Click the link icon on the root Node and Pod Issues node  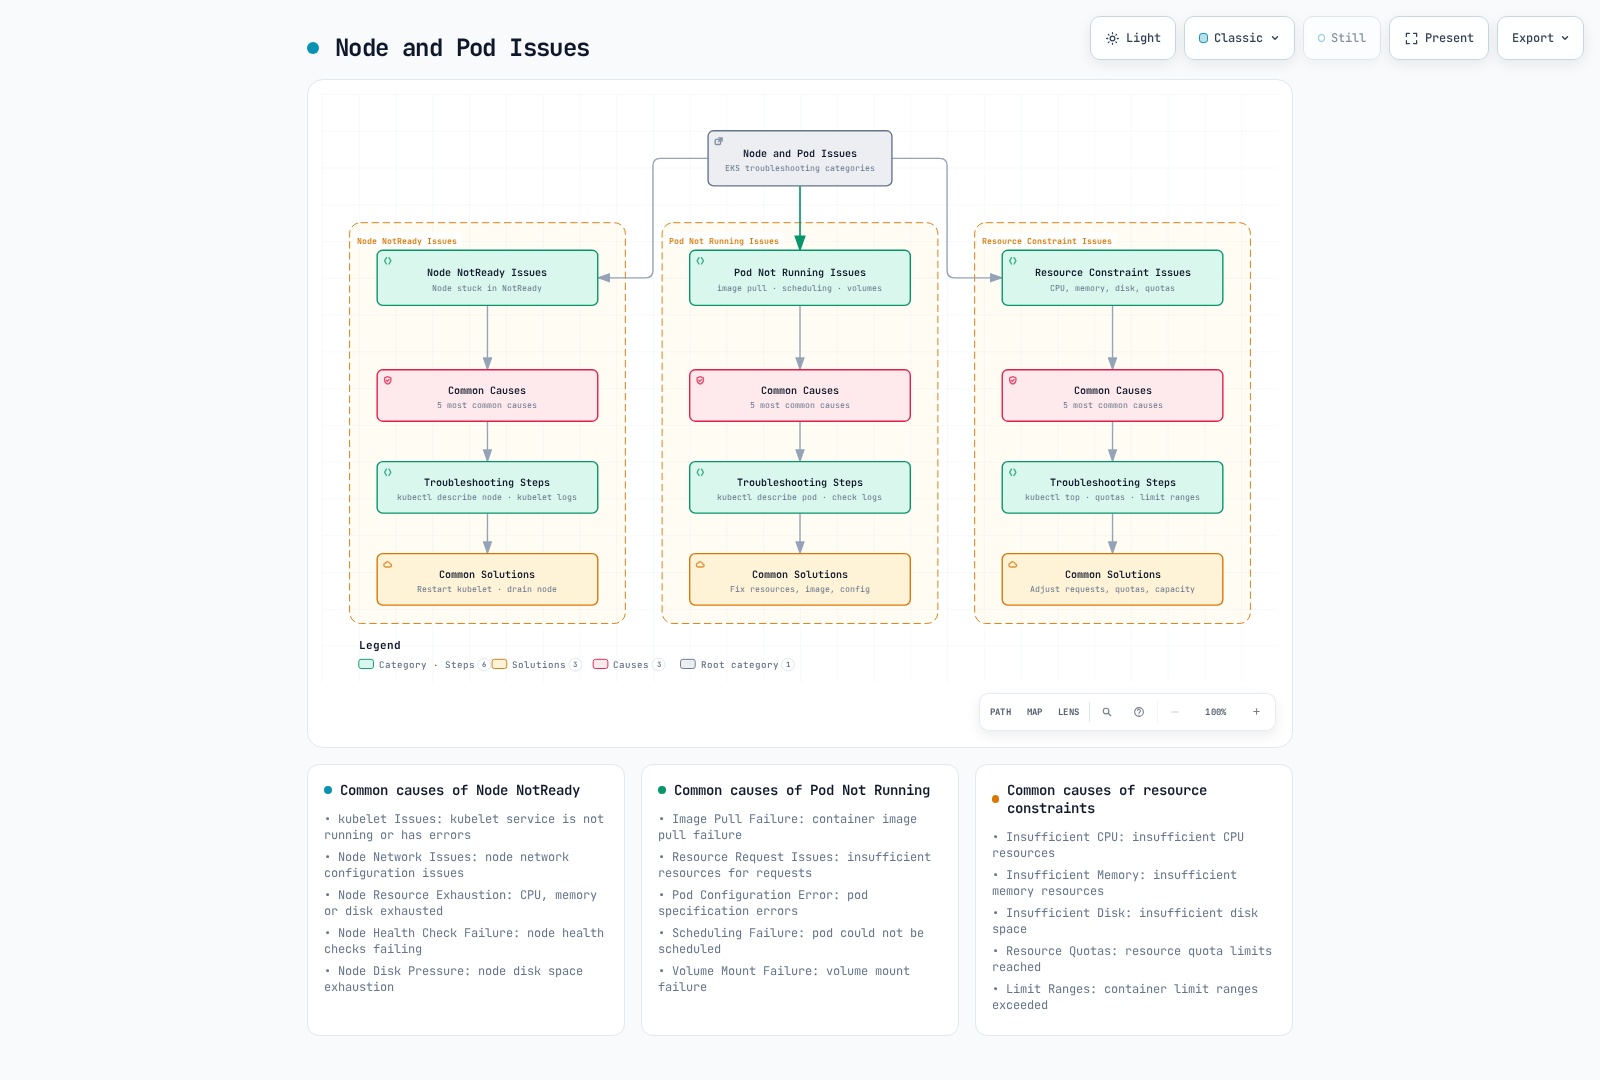click(718, 141)
